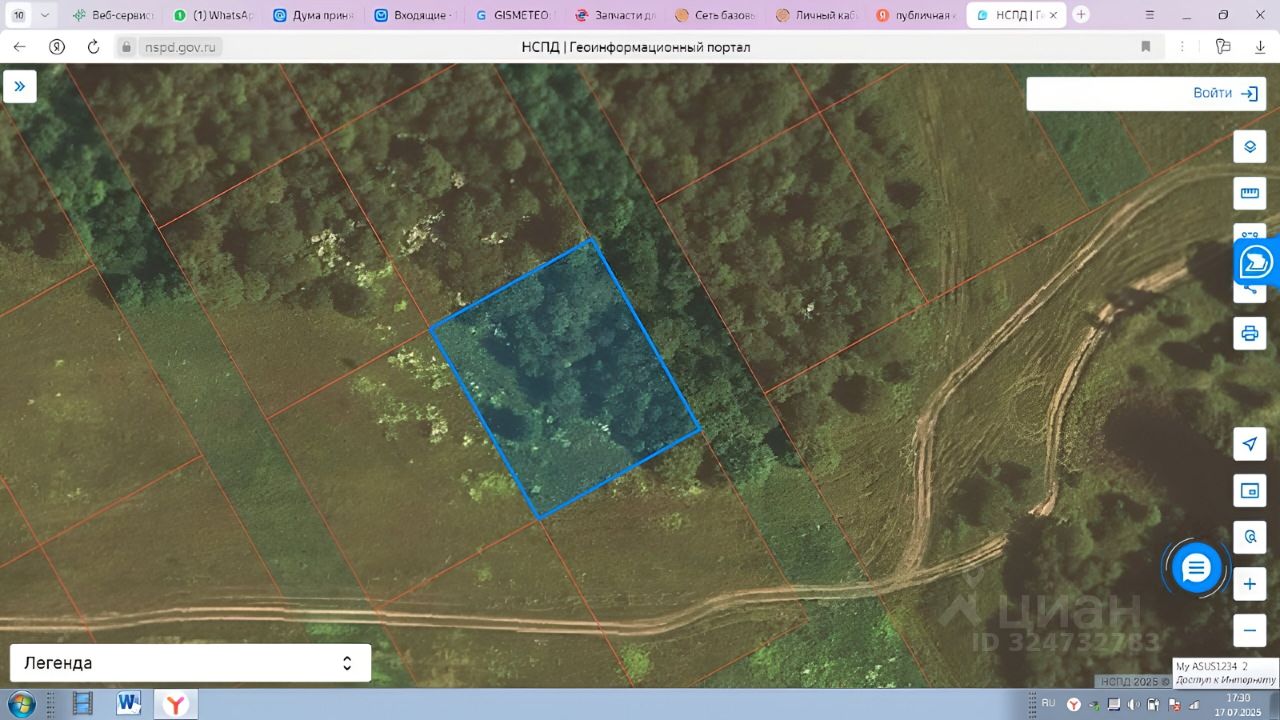Open the GISMETEO tab
This screenshot has width=1280, height=720.
click(514, 15)
